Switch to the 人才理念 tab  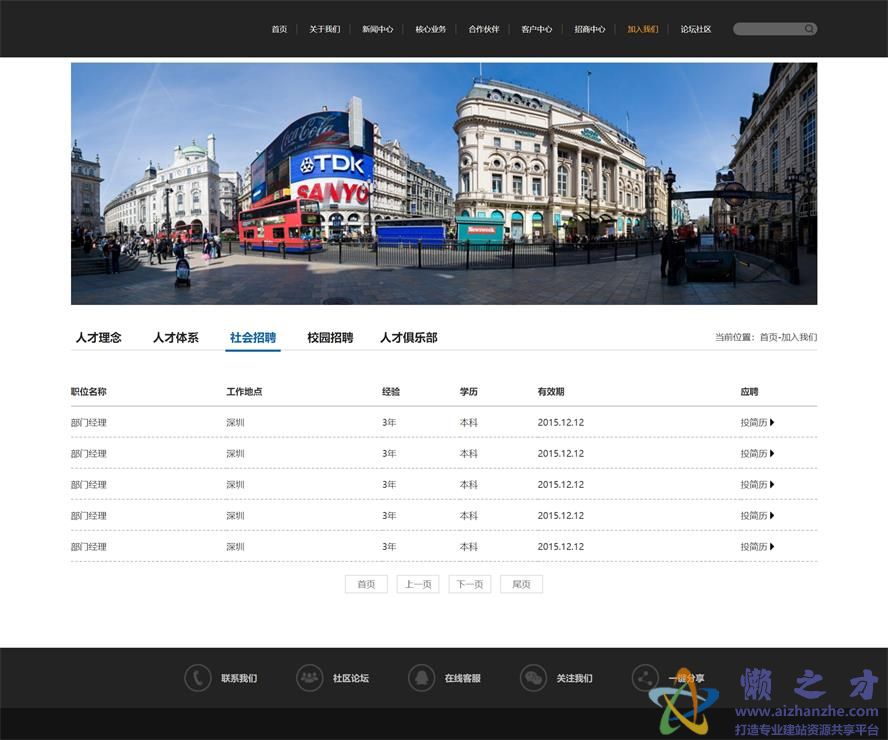tap(98, 338)
